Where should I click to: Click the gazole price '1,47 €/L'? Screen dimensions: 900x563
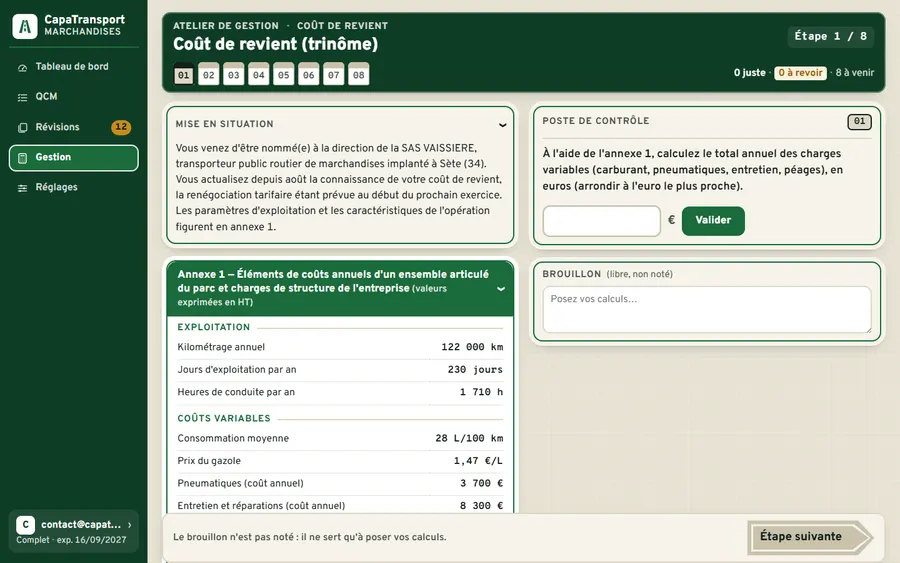pyautogui.click(x=478, y=461)
